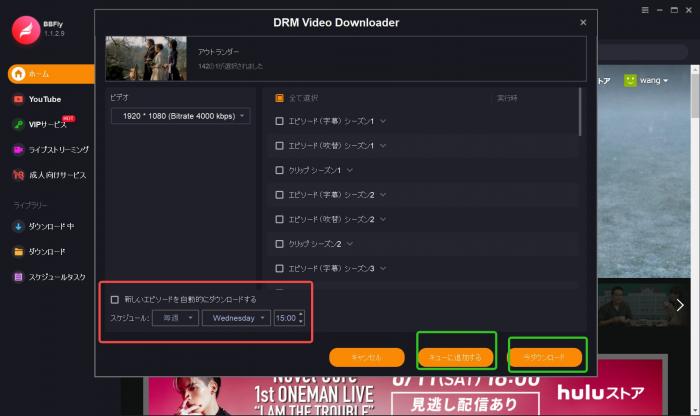Click the キャンセル button

point(367,357)
